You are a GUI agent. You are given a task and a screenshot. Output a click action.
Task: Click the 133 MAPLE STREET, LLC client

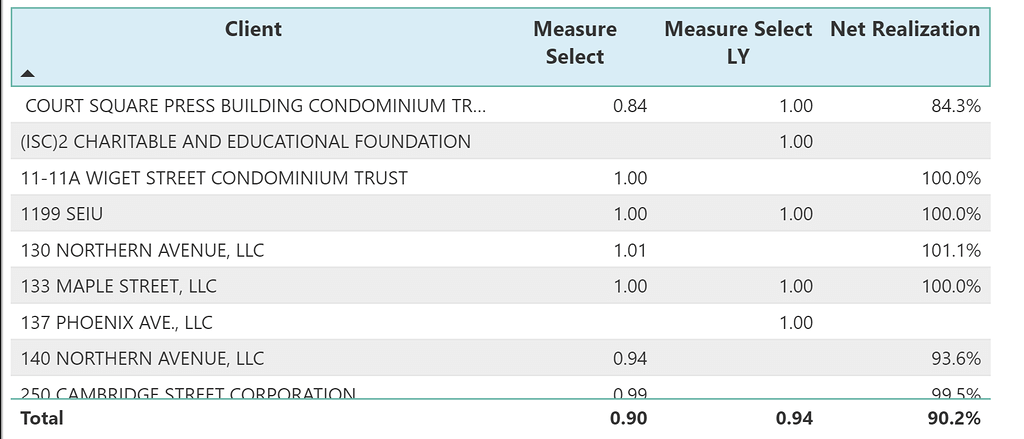pyautogui.click(x=118, y=286)
